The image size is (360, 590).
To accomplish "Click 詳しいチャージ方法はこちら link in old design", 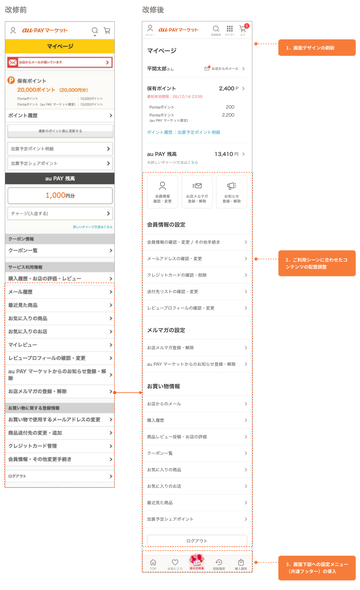I will tap(93, 227).
